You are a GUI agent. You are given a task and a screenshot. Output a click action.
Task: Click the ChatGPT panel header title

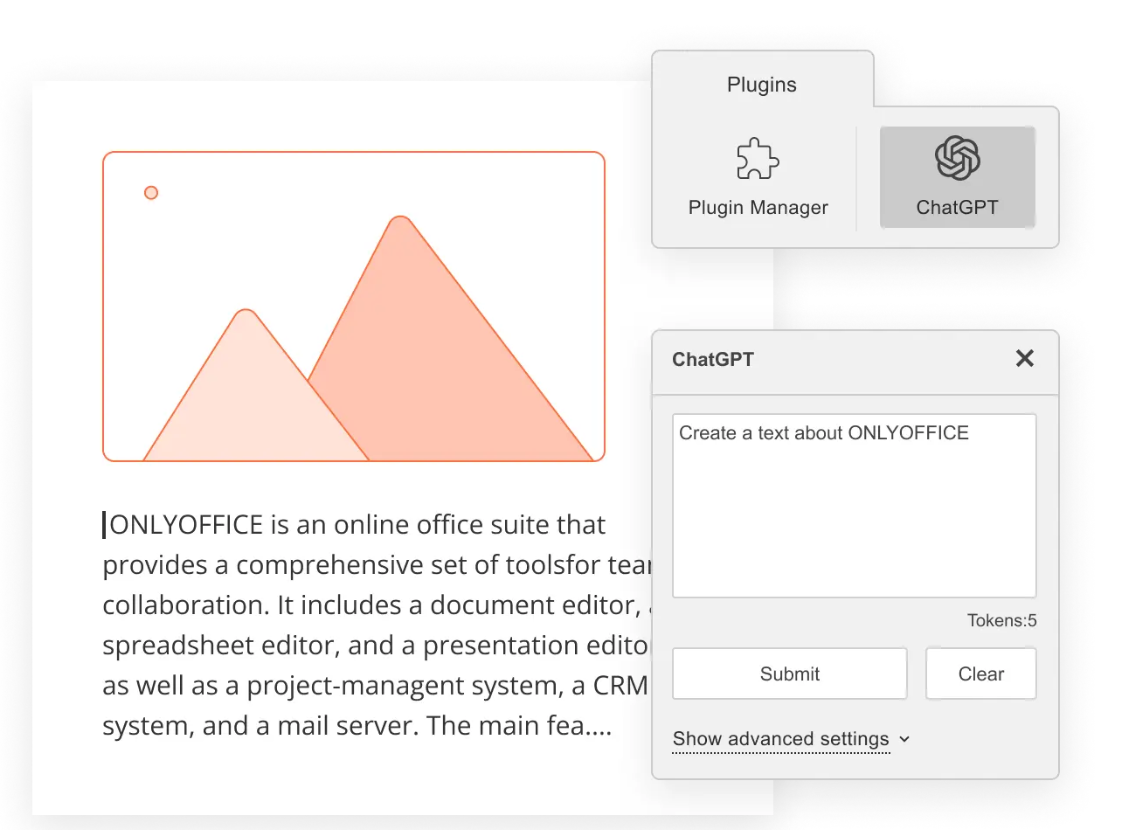pos(713,360)
